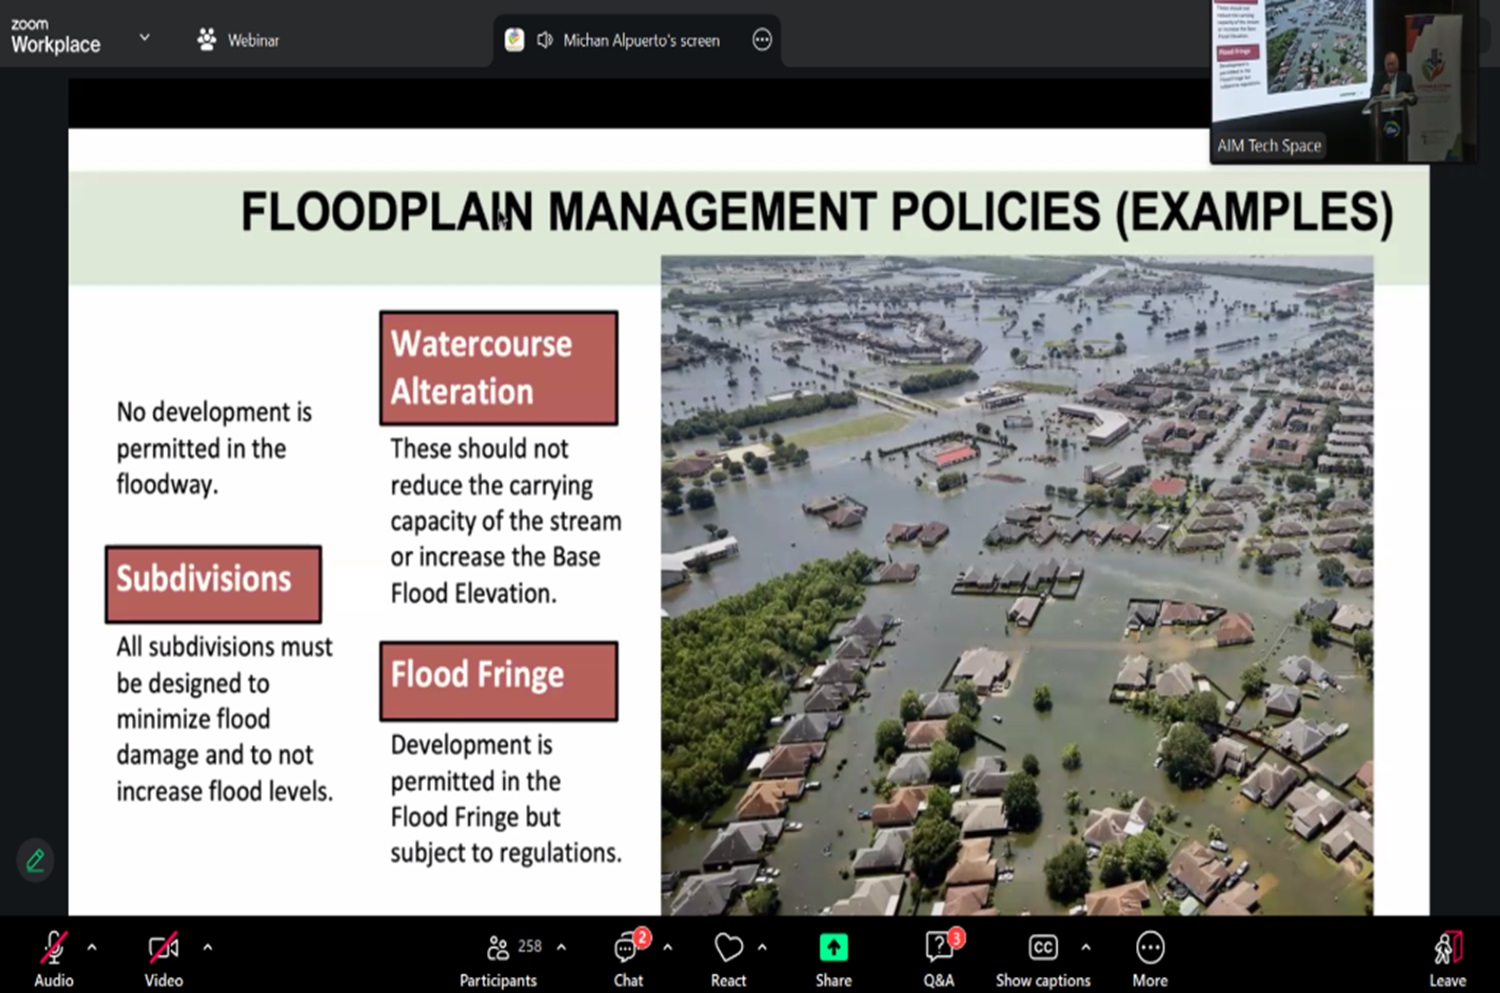Open the Participants panel icon
1500x993 pixels.
498,947
